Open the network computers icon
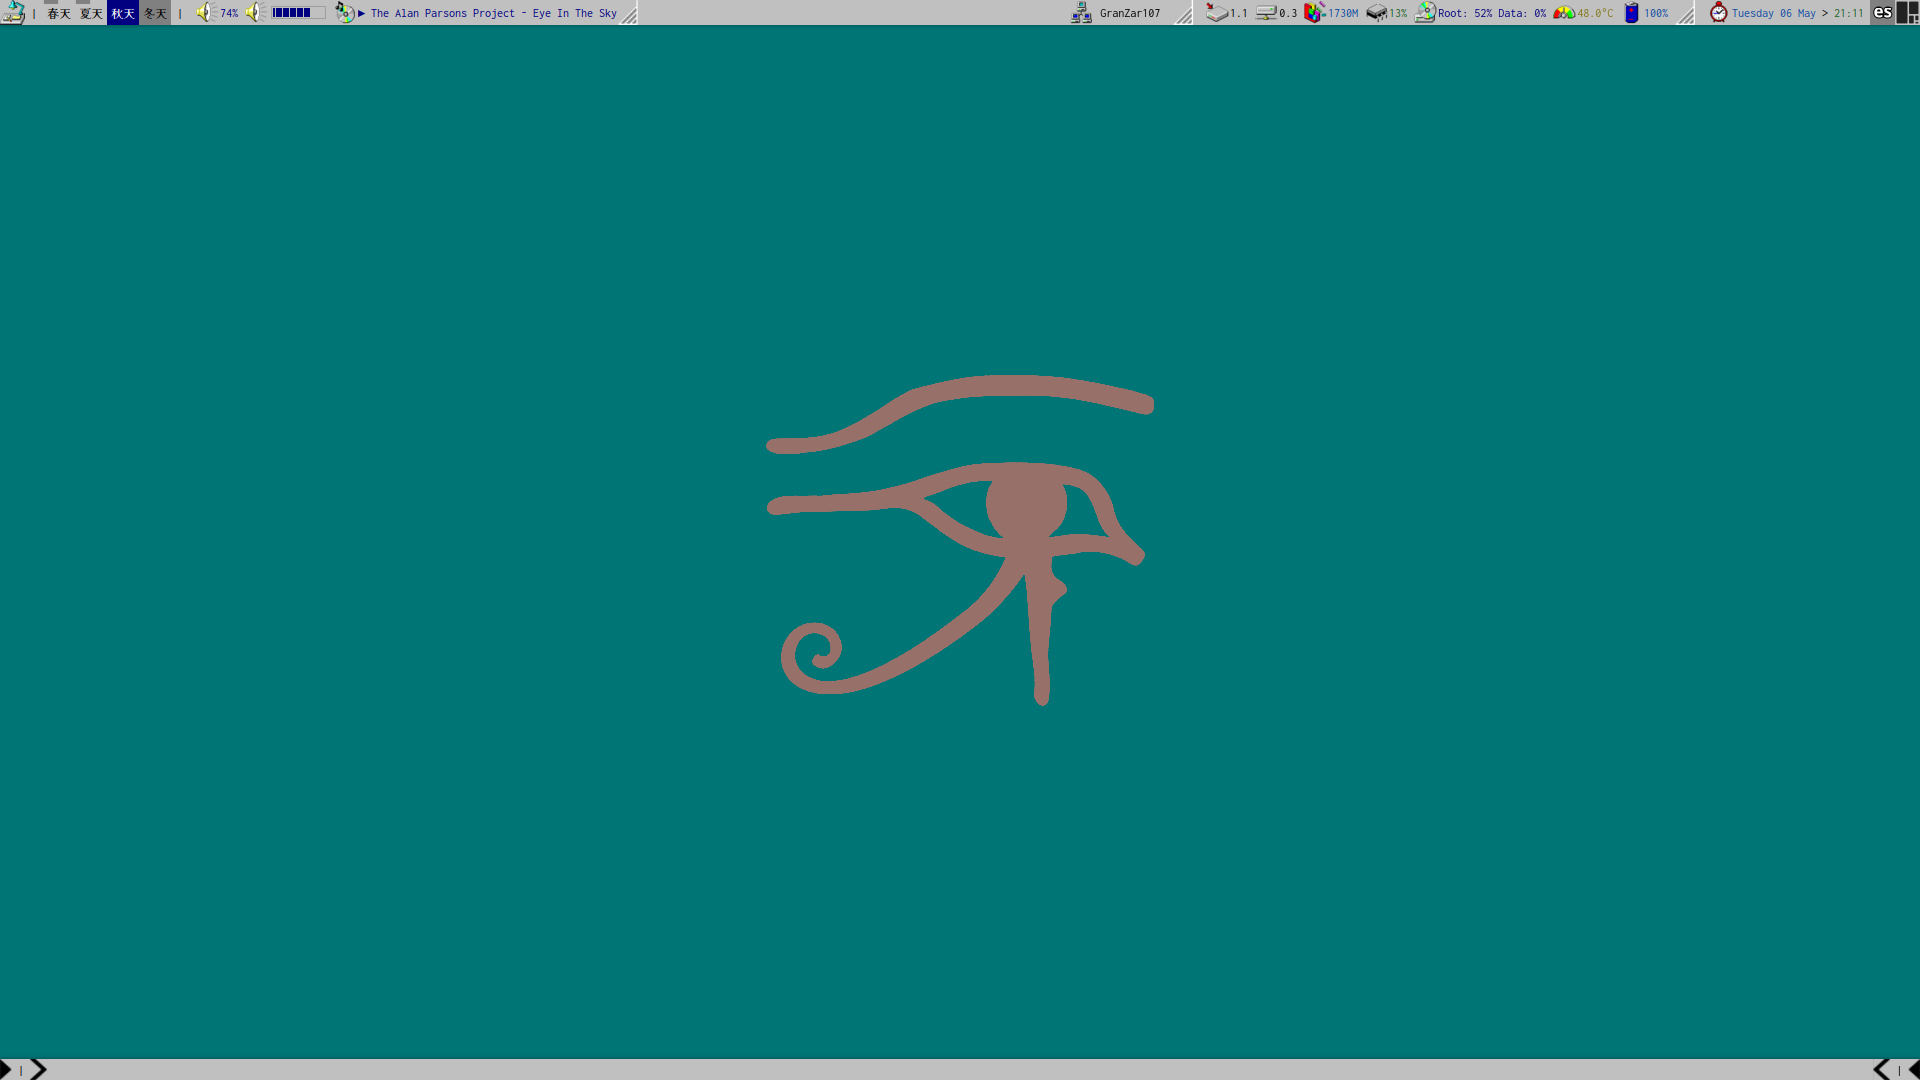 [1081, 13]
